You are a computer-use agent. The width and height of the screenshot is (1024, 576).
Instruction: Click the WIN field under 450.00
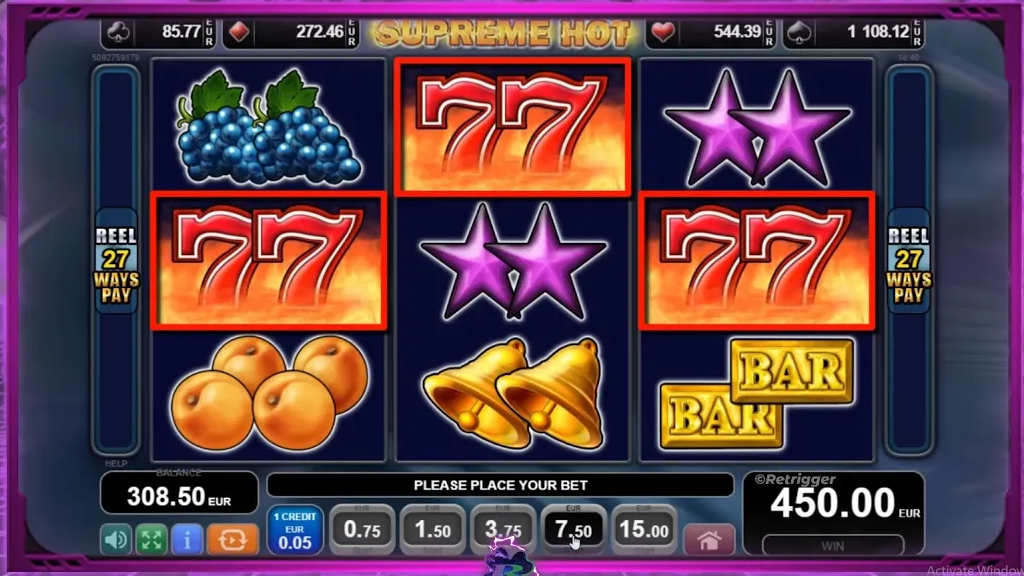pos(833,545)
